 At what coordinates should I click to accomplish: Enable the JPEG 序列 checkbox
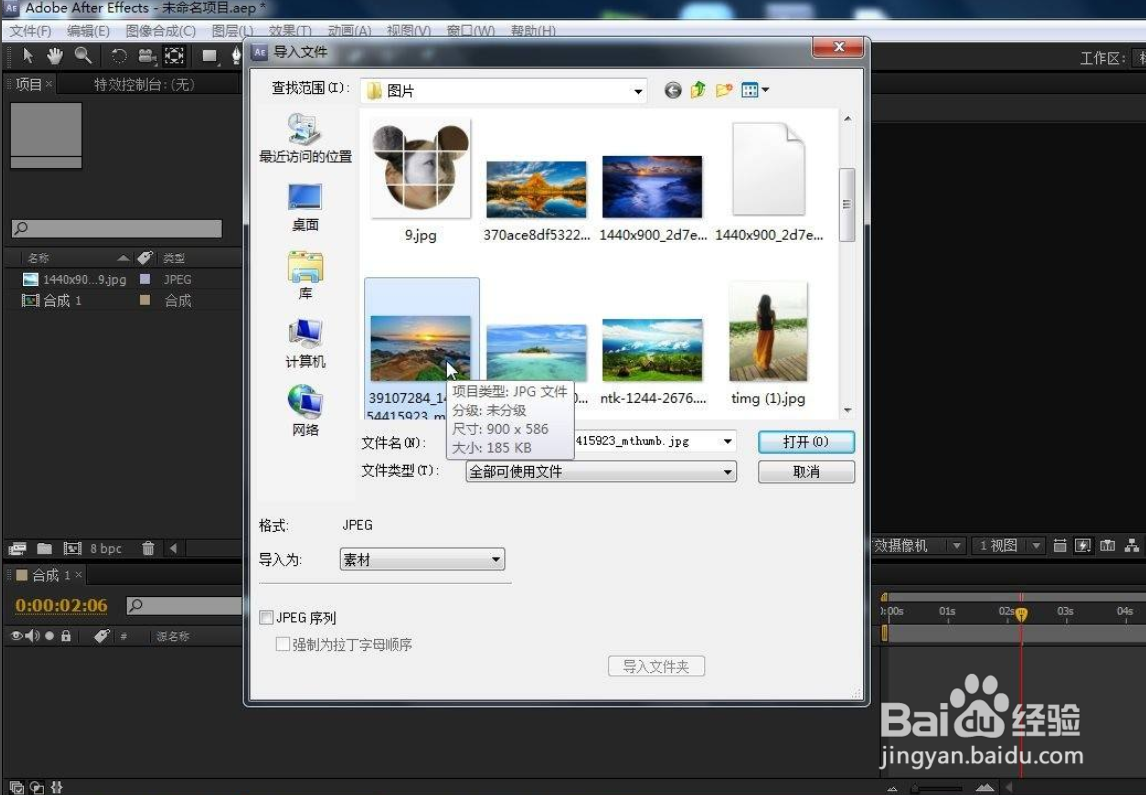tap(266, 617)
